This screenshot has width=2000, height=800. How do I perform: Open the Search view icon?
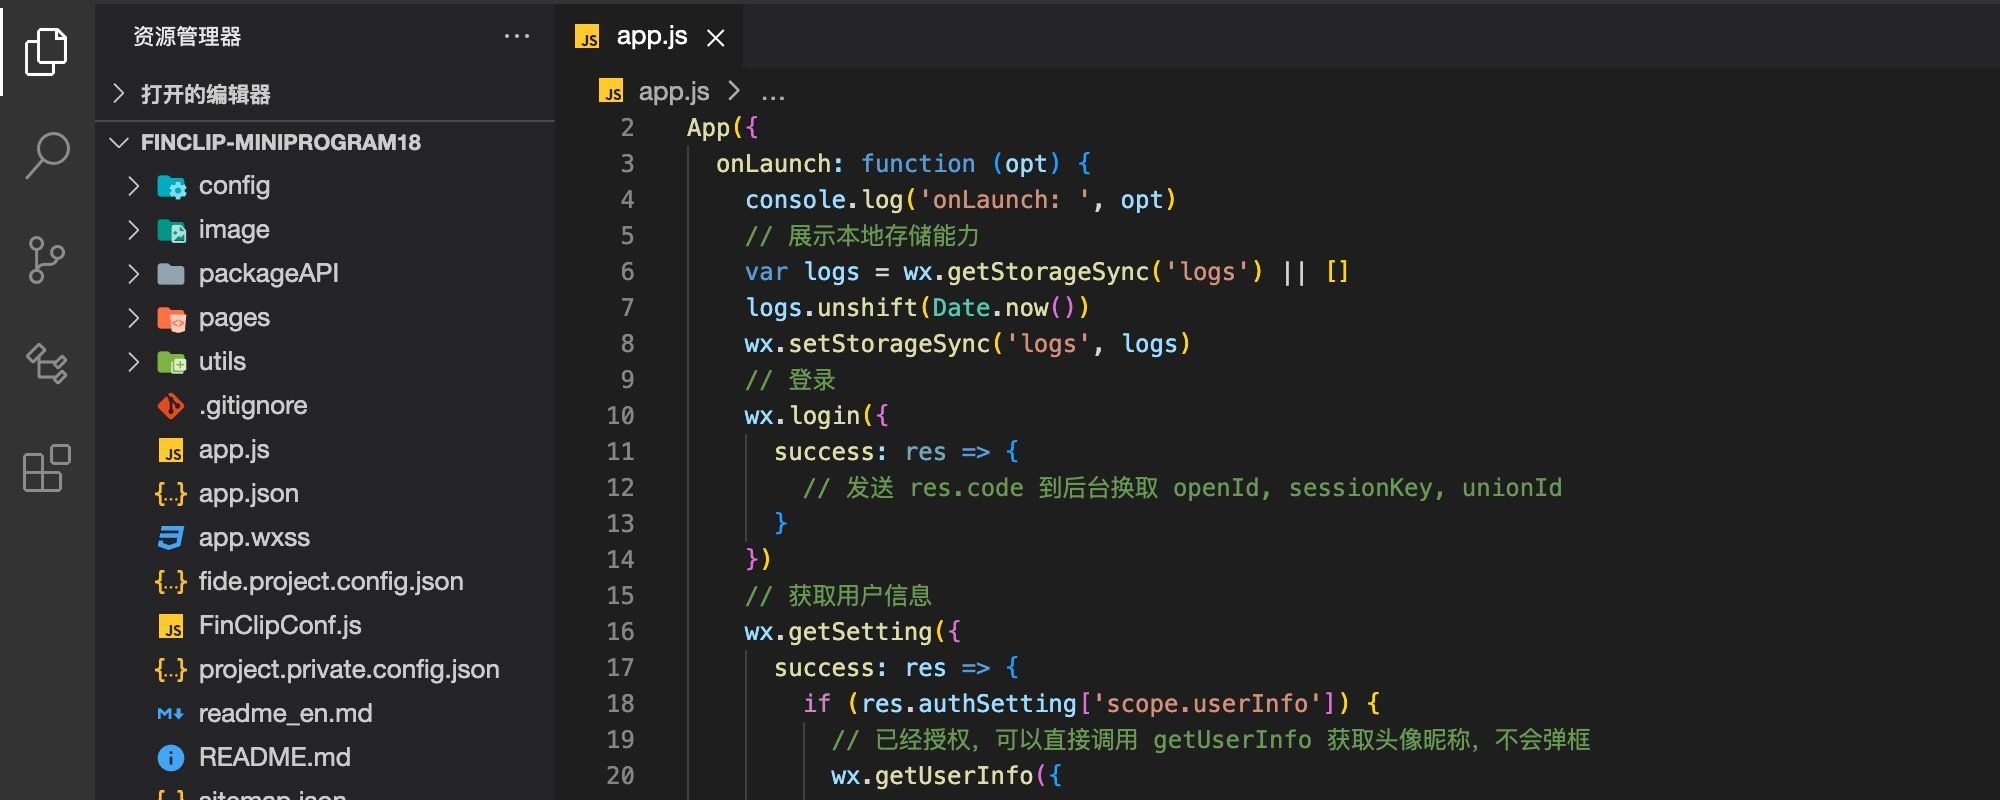click(46, 156)
